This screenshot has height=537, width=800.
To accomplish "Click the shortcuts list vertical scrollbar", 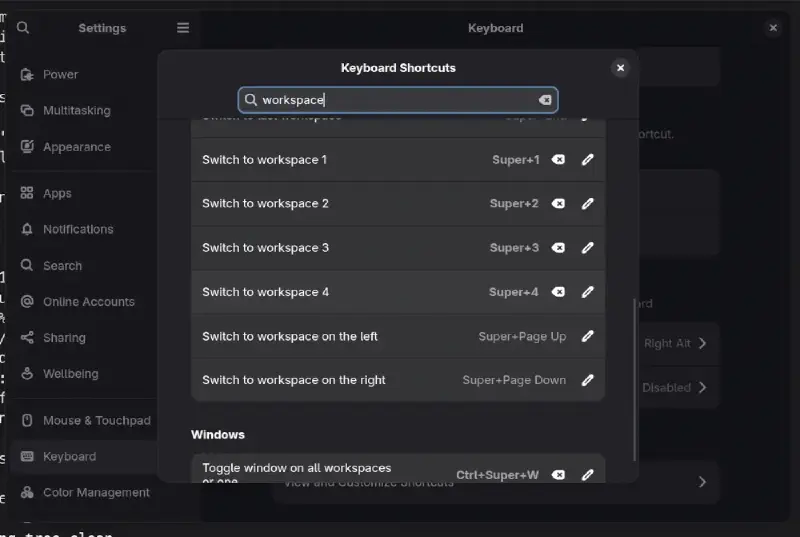I will 635,380.
